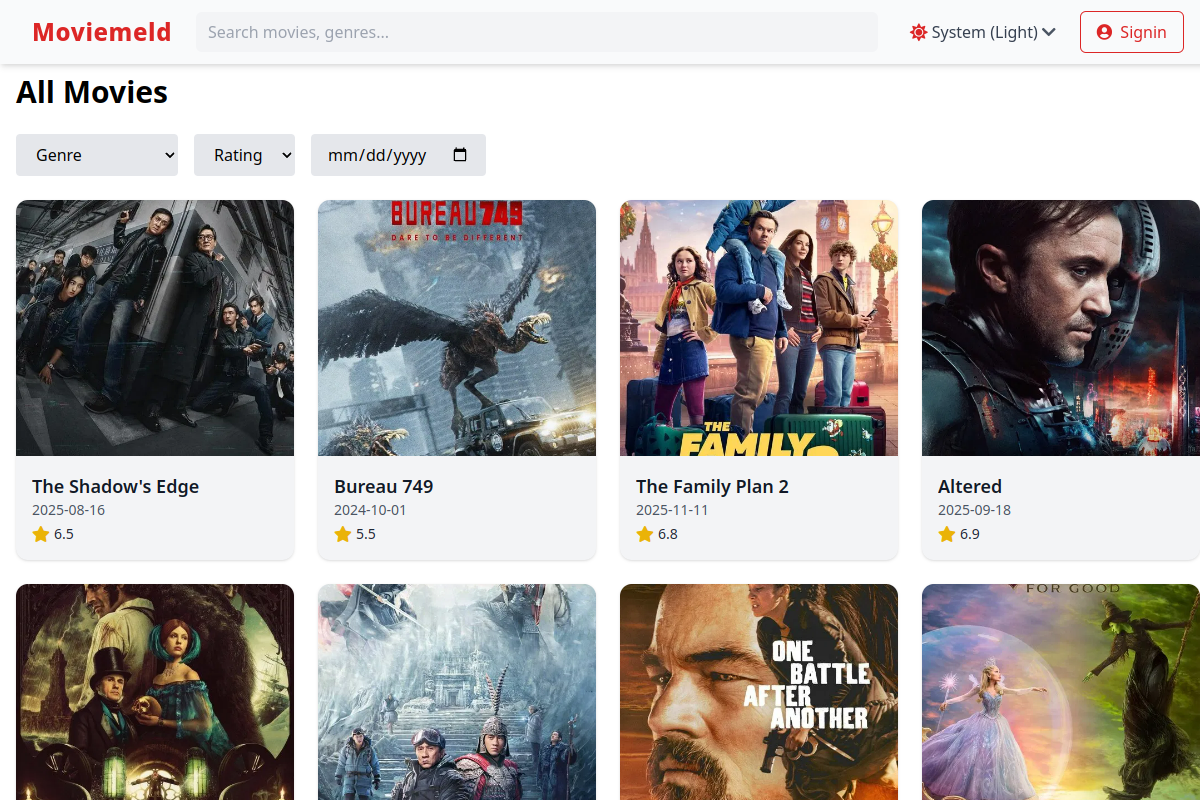The image size is (1200, 800).
Task: Open the Rating filter dropdown
Action: pyautogui.click(x=244, y=155)
